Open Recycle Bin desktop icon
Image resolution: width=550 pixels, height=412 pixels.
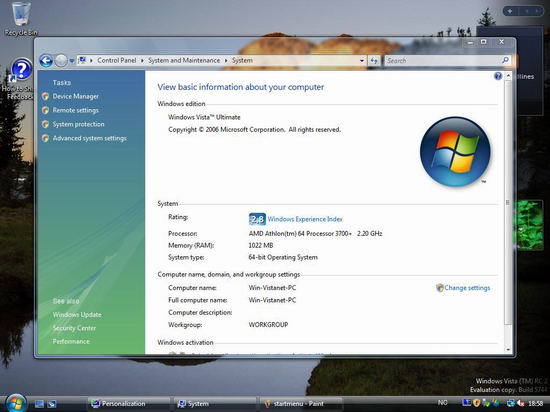pyautogui.click(x=21, y=19)
